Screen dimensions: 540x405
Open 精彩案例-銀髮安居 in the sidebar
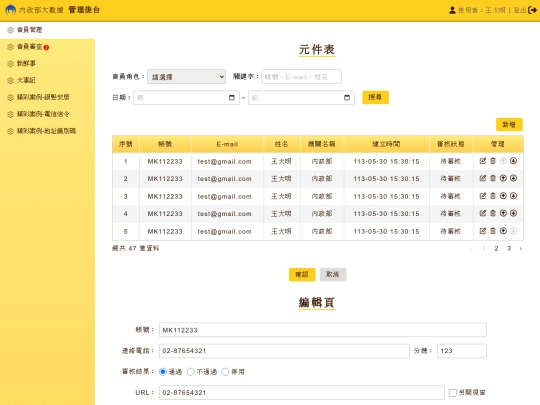[48, 97]
